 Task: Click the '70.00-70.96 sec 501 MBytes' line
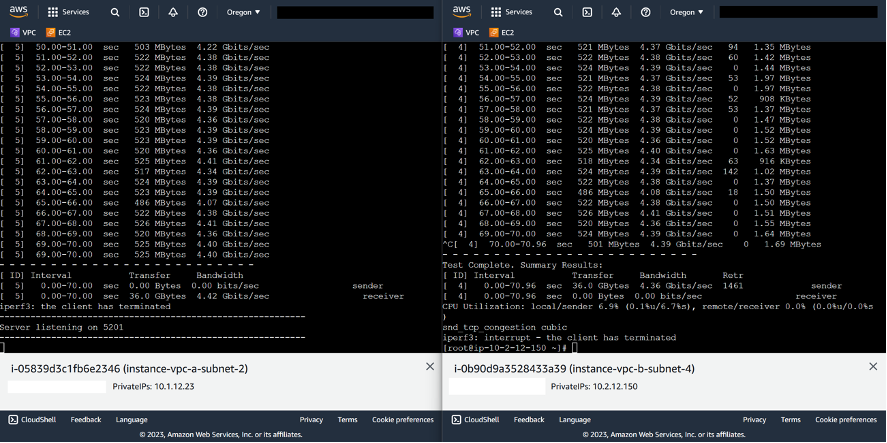coord(632,244)
